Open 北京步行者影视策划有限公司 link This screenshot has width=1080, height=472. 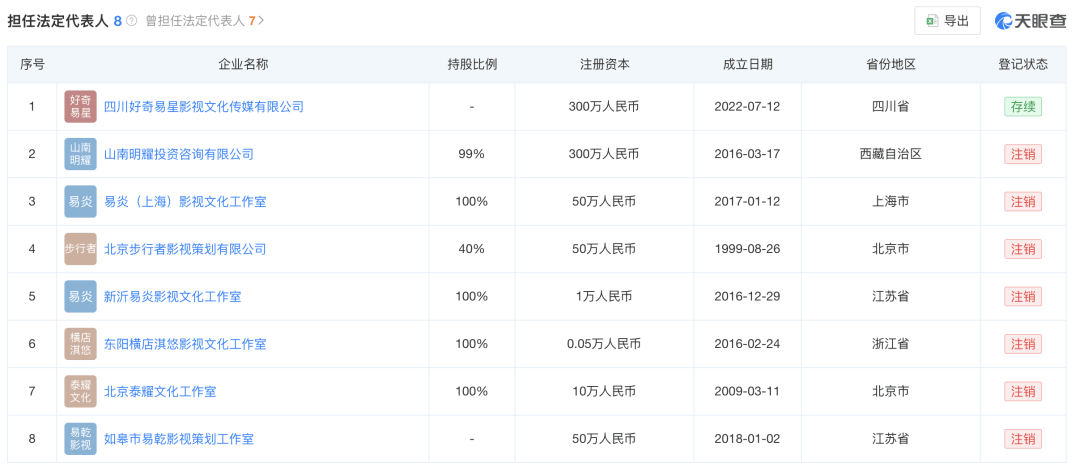coord(185,249)
